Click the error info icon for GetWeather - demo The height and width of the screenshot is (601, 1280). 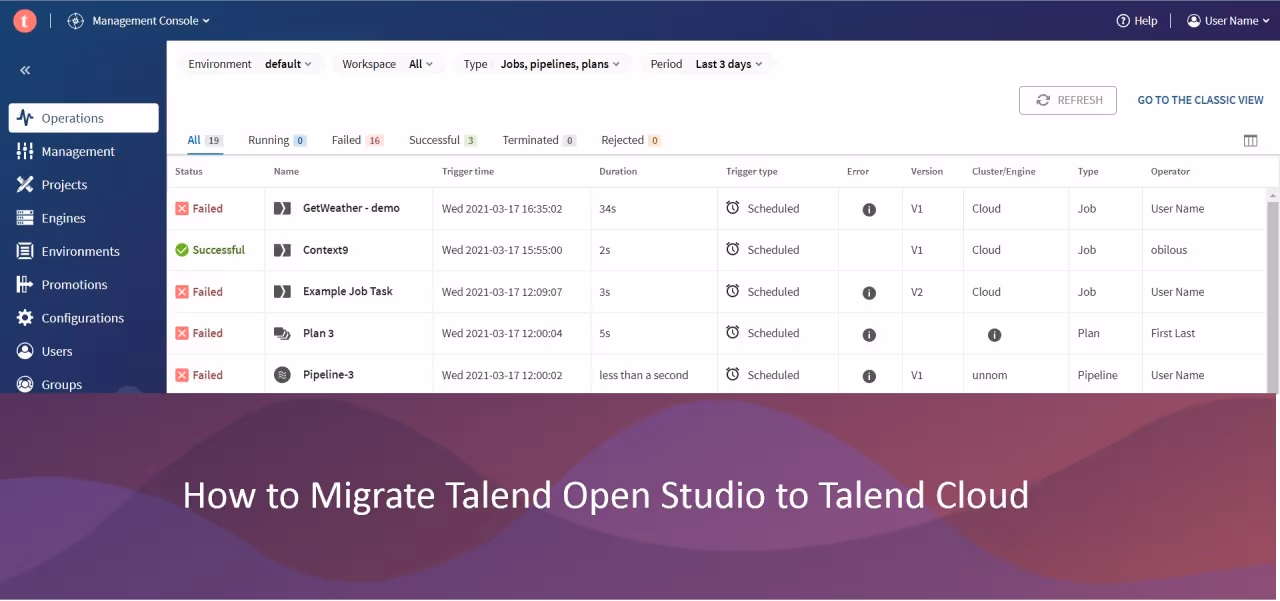[x=869, y=209]
